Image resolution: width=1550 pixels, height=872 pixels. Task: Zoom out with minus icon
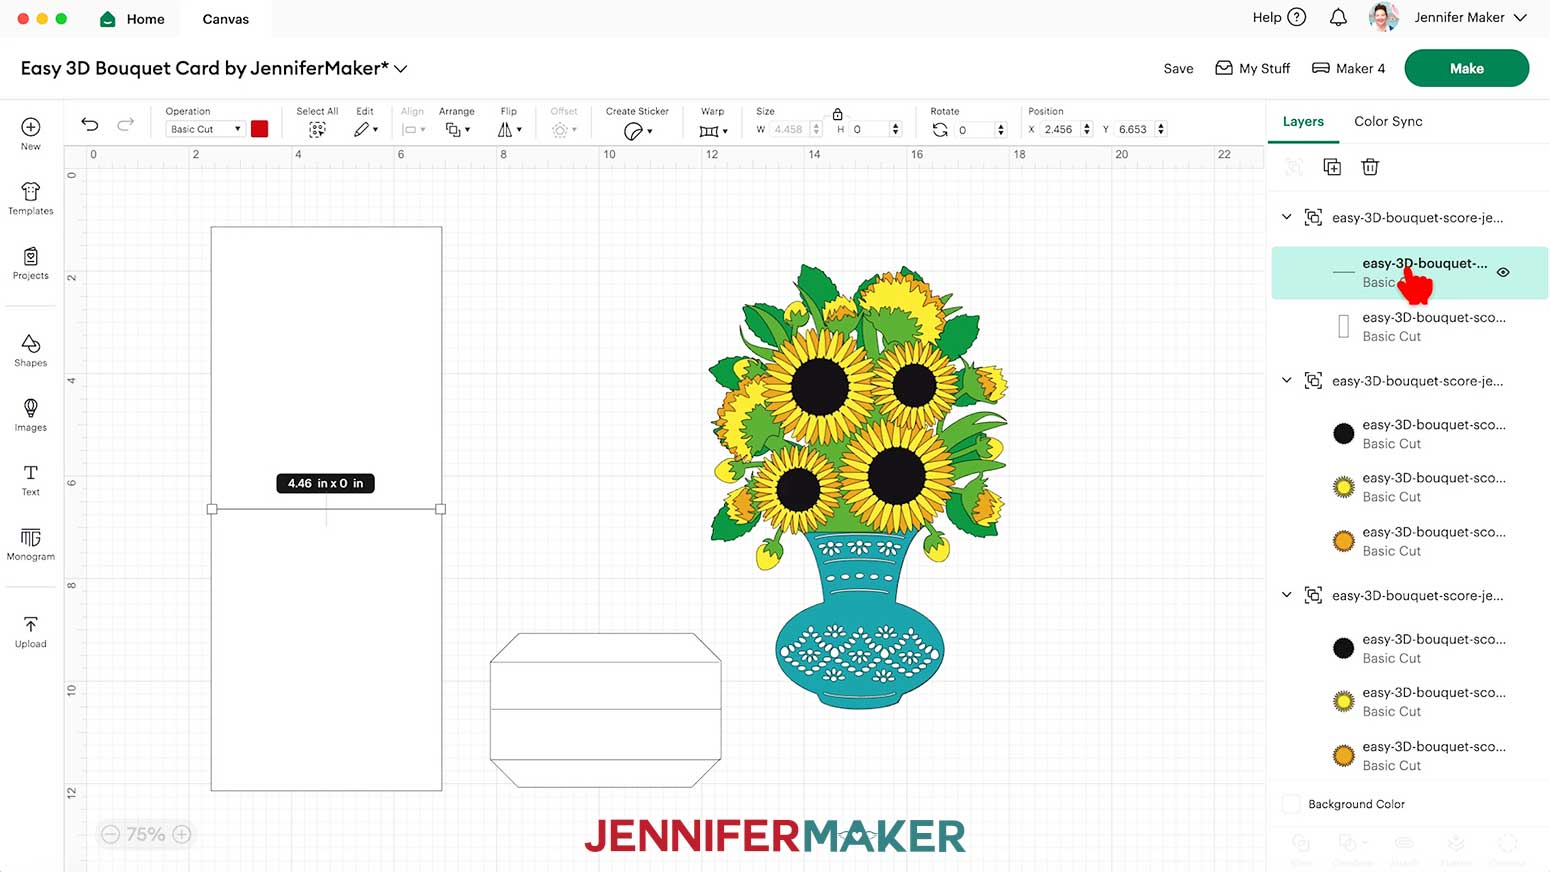110,834
